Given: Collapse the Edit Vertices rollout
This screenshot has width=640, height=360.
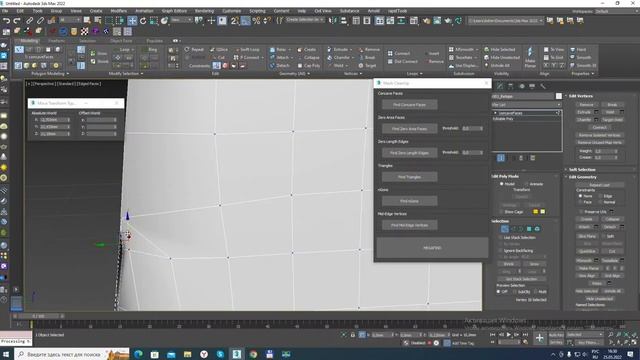Looking at the screenshot, I should coord(580,96).
